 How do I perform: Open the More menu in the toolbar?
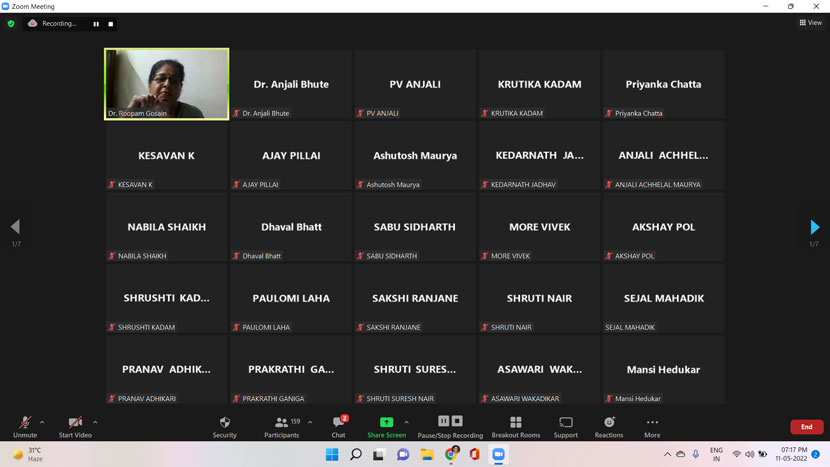[652, 423]
